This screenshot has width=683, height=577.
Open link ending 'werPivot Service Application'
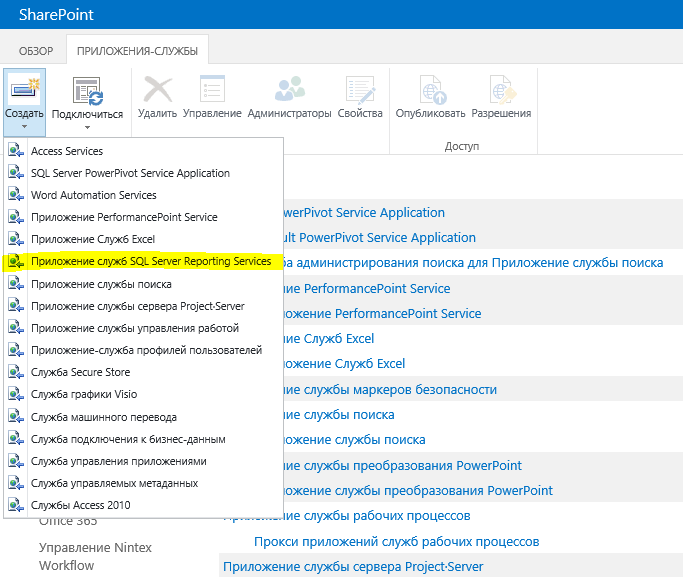(364, 213)
